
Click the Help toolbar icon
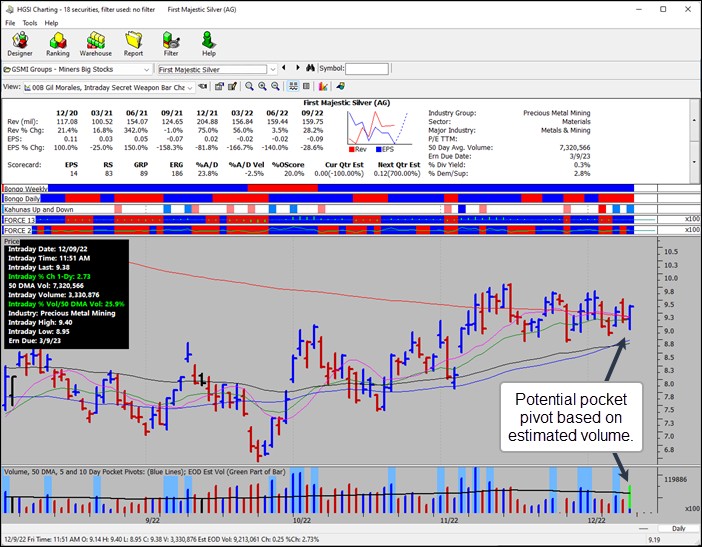209,44
